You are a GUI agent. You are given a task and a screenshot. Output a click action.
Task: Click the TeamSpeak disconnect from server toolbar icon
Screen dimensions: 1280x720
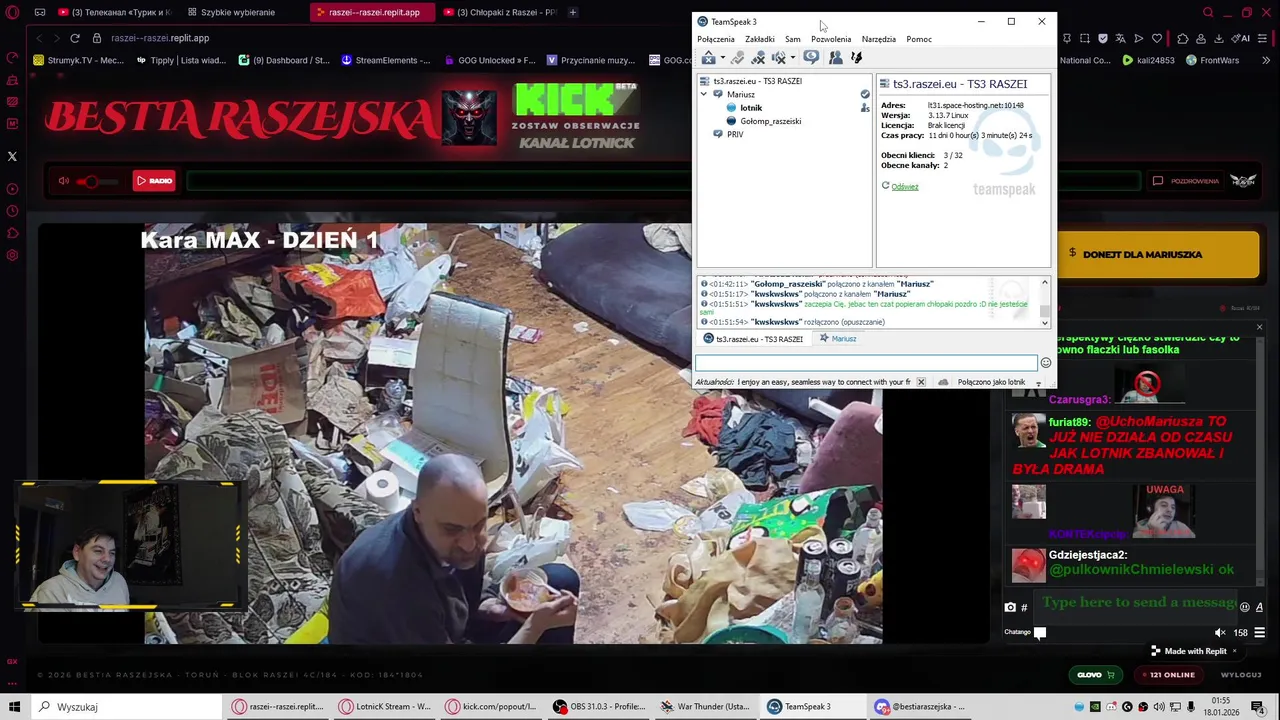coord(708,58)
